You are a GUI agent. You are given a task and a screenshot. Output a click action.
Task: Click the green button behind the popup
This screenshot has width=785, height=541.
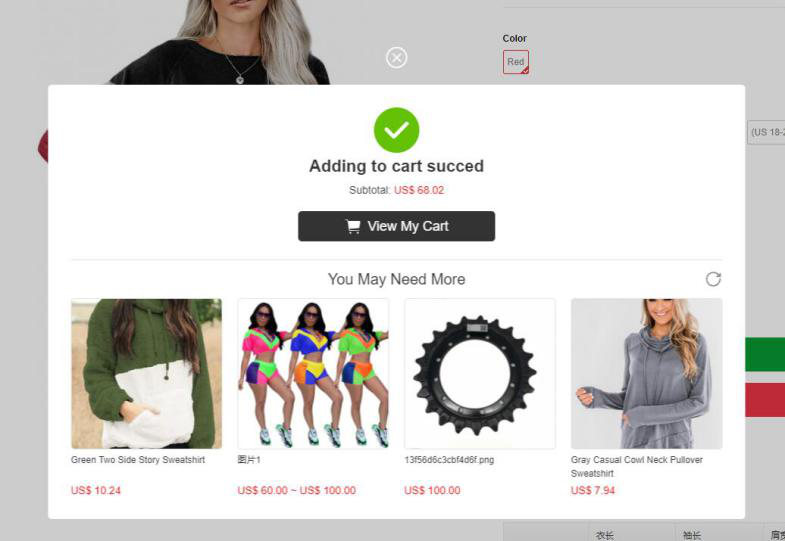(x=765, y=354)
